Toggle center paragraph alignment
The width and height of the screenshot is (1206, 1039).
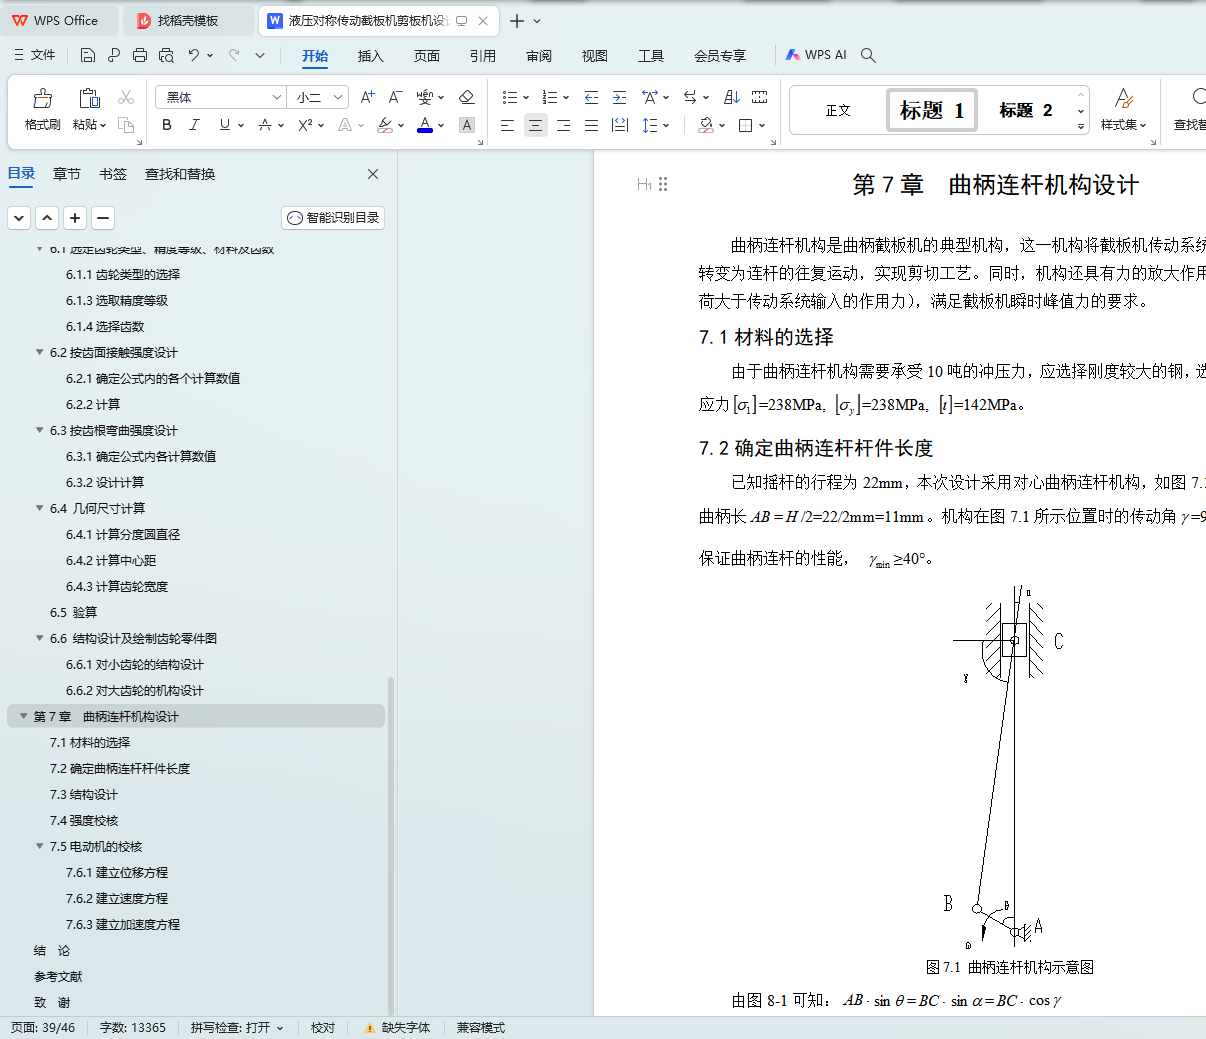pos(536,125)
